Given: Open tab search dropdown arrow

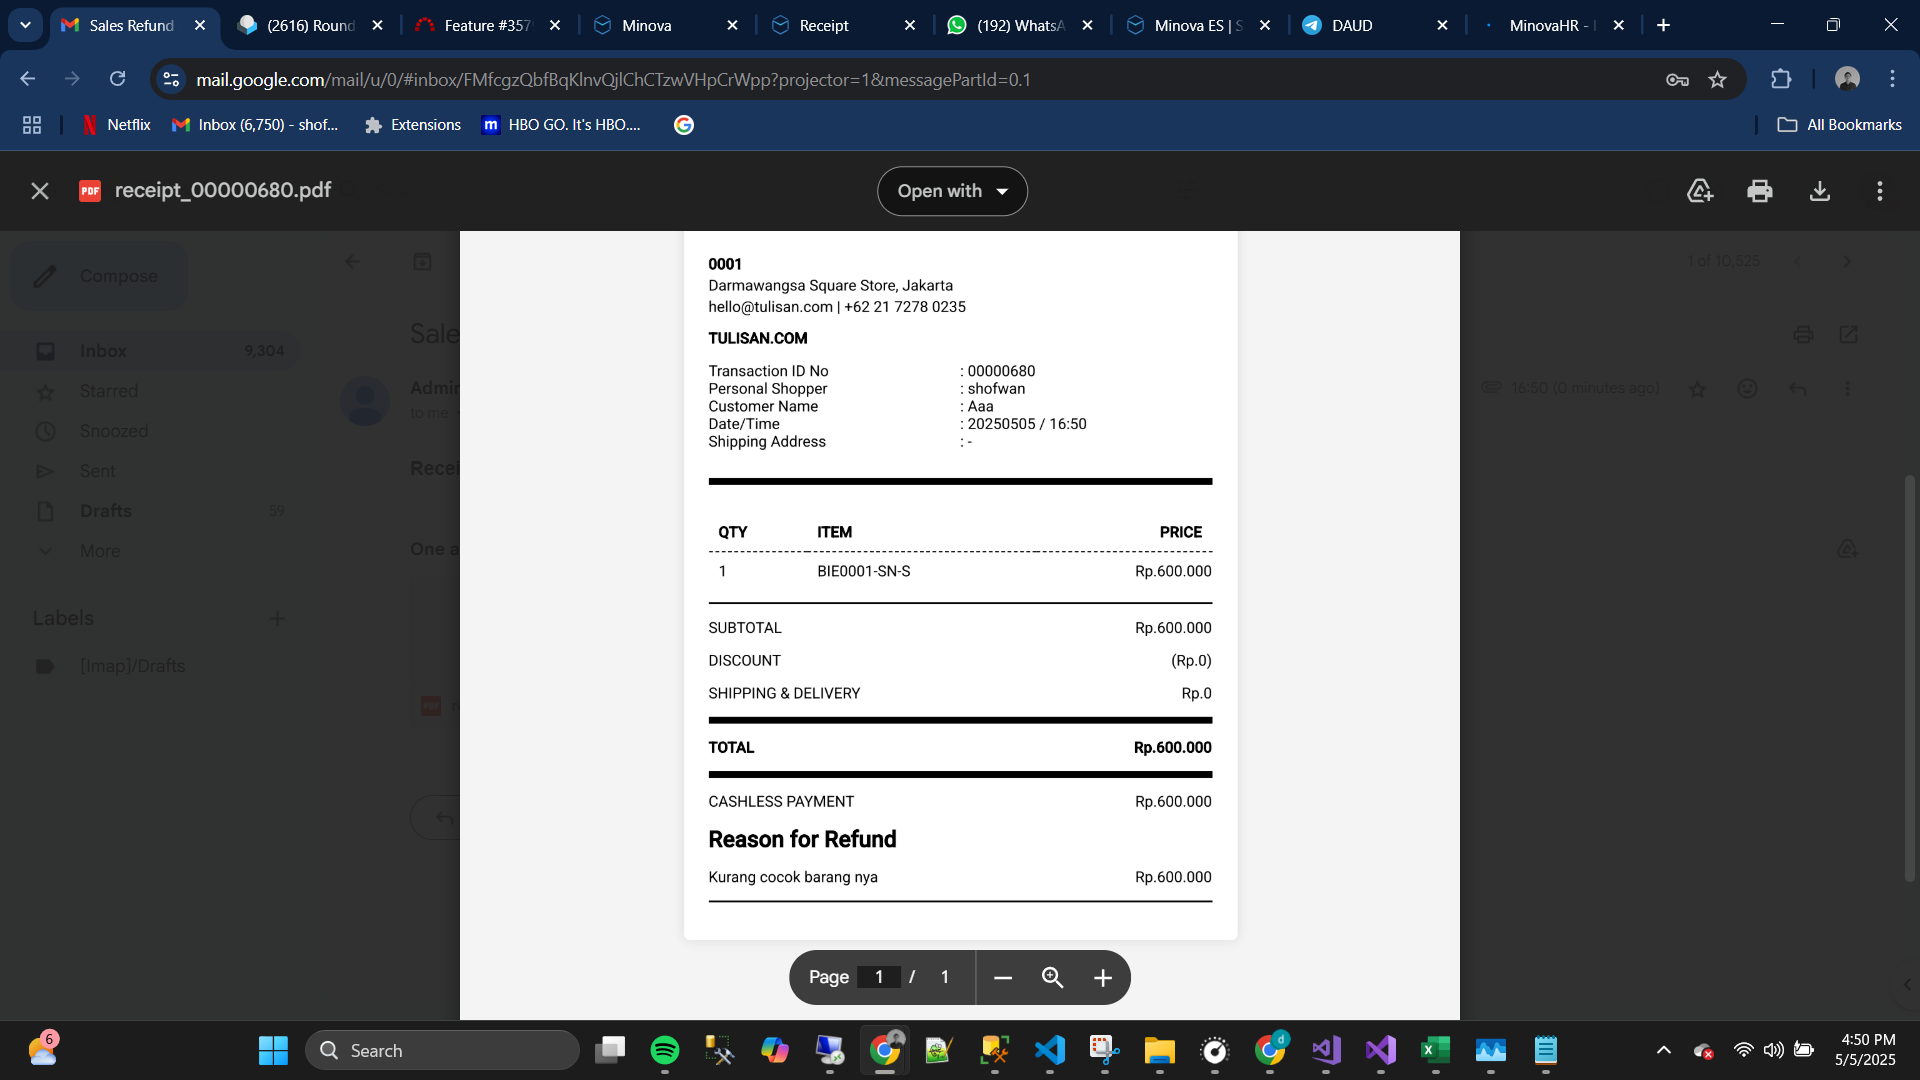Looking at the screenshot, I should click(x=25, y=25).
